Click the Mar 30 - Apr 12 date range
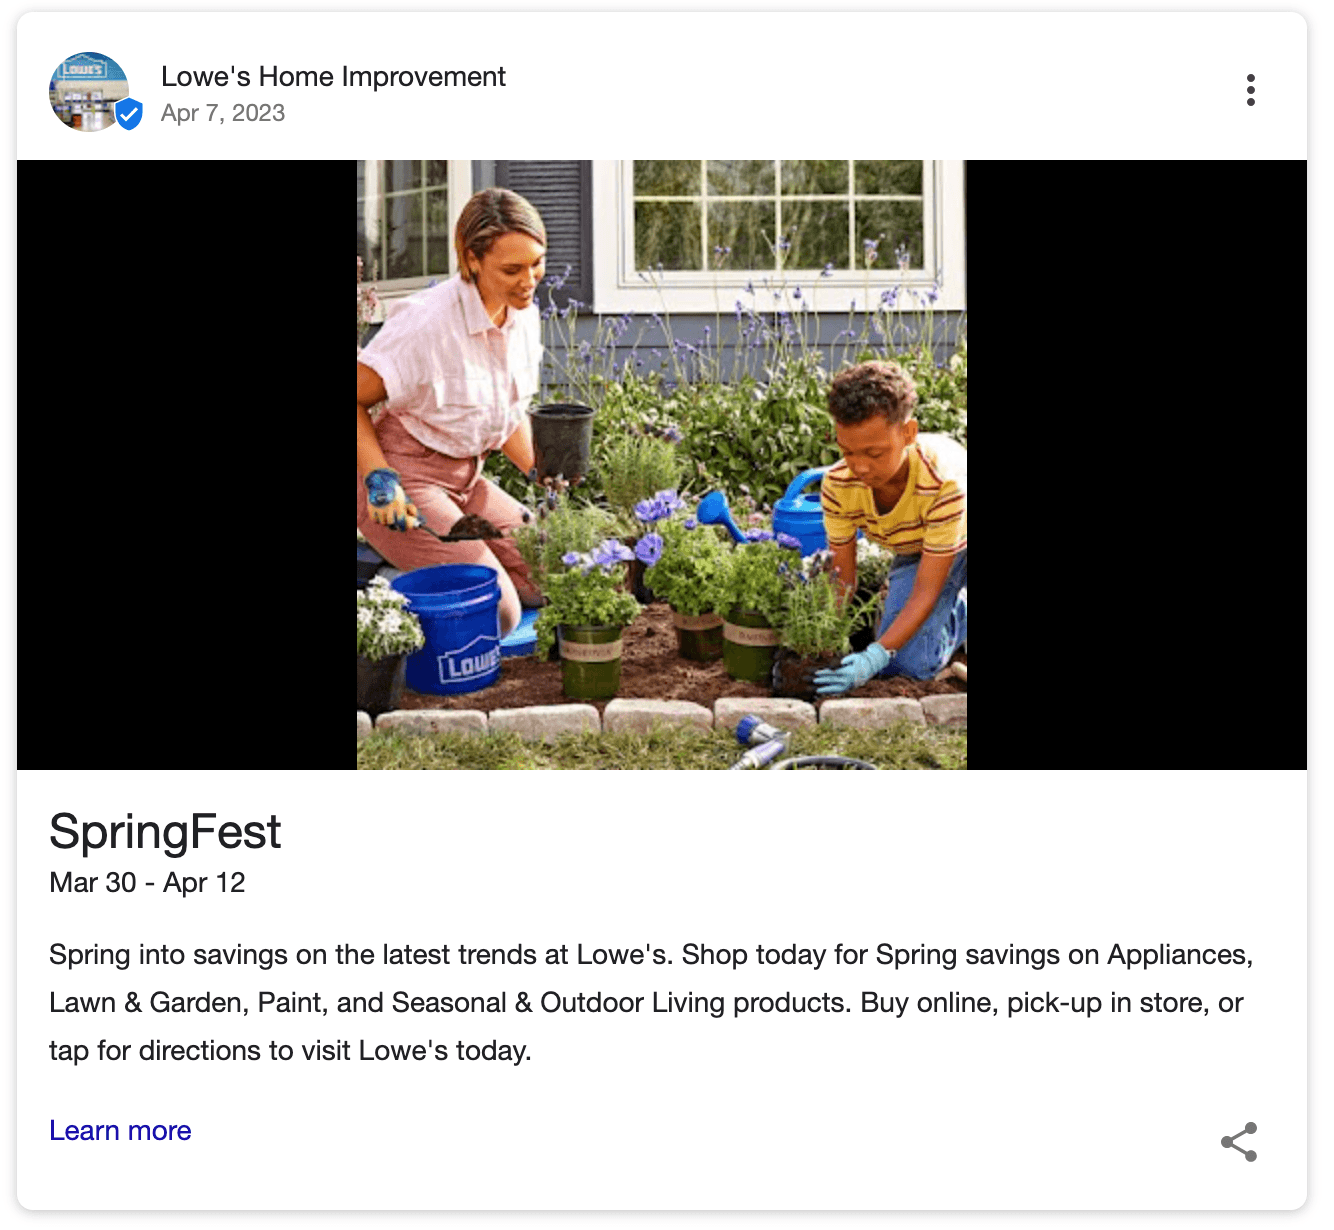The image size is (1334, 1230). 147,883
